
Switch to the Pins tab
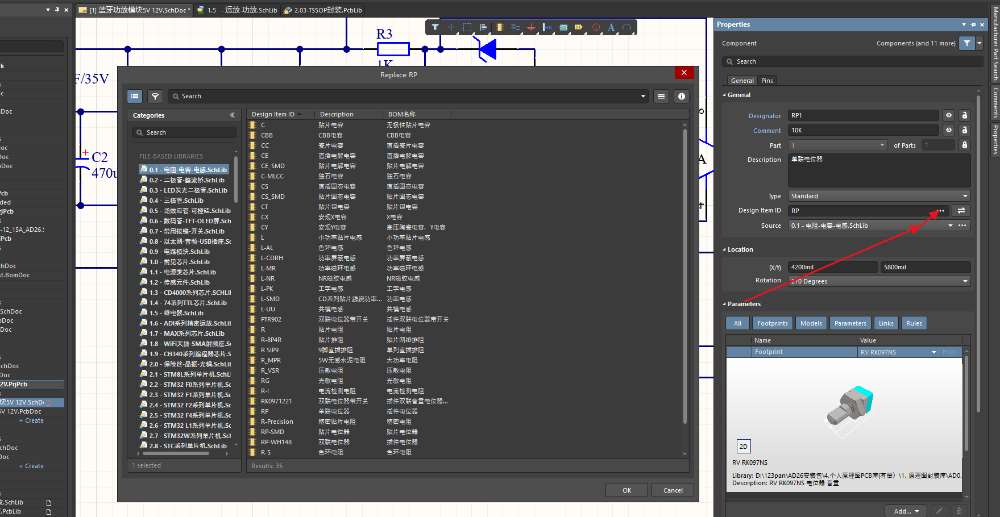(x=767, y=80)
